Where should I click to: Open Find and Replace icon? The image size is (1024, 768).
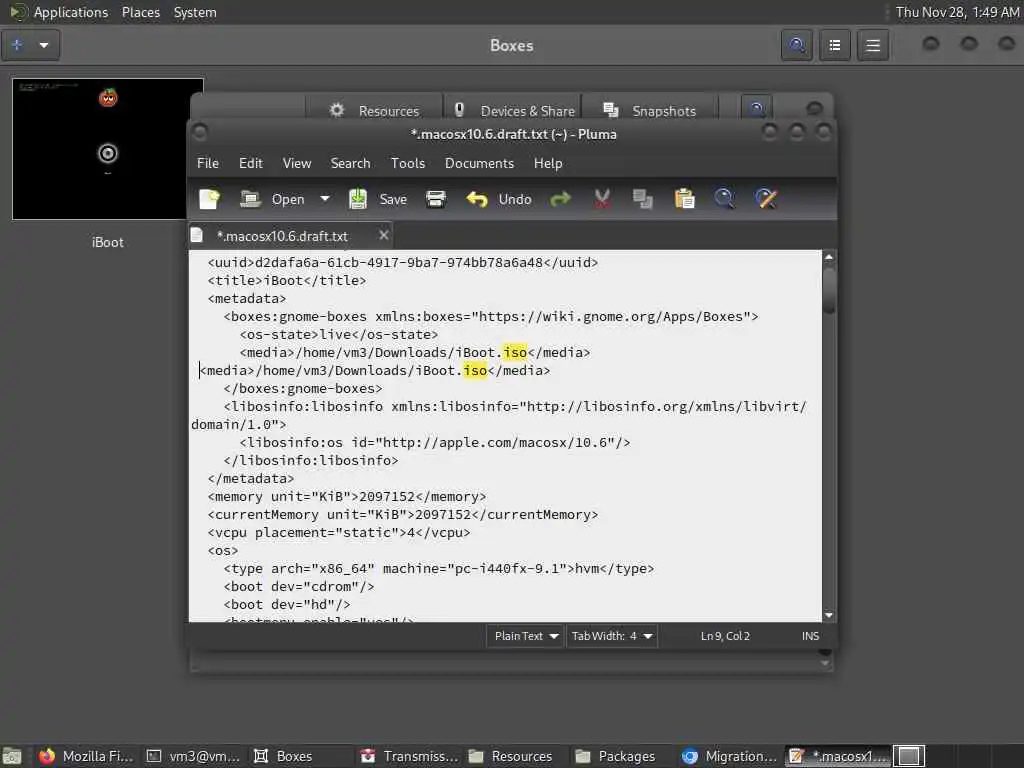coord(766,199)
